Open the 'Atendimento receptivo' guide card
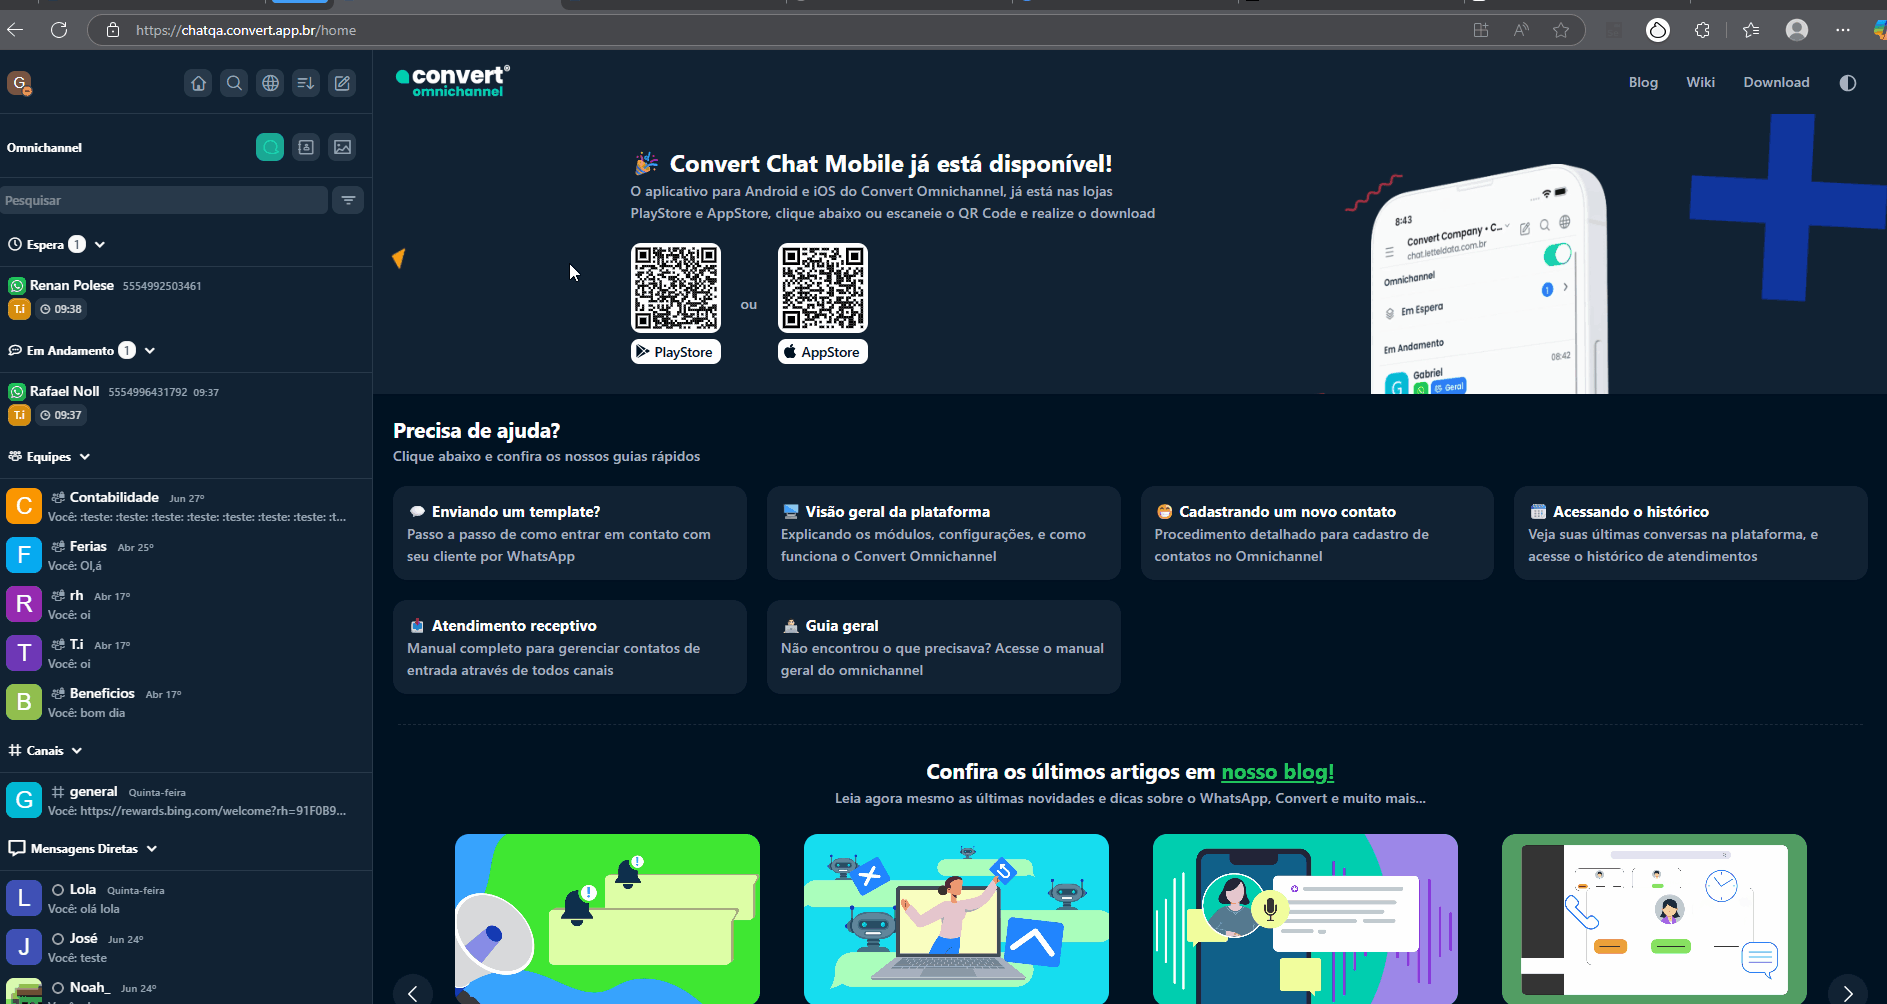The image size is (1887, 1004). [570, 647]
